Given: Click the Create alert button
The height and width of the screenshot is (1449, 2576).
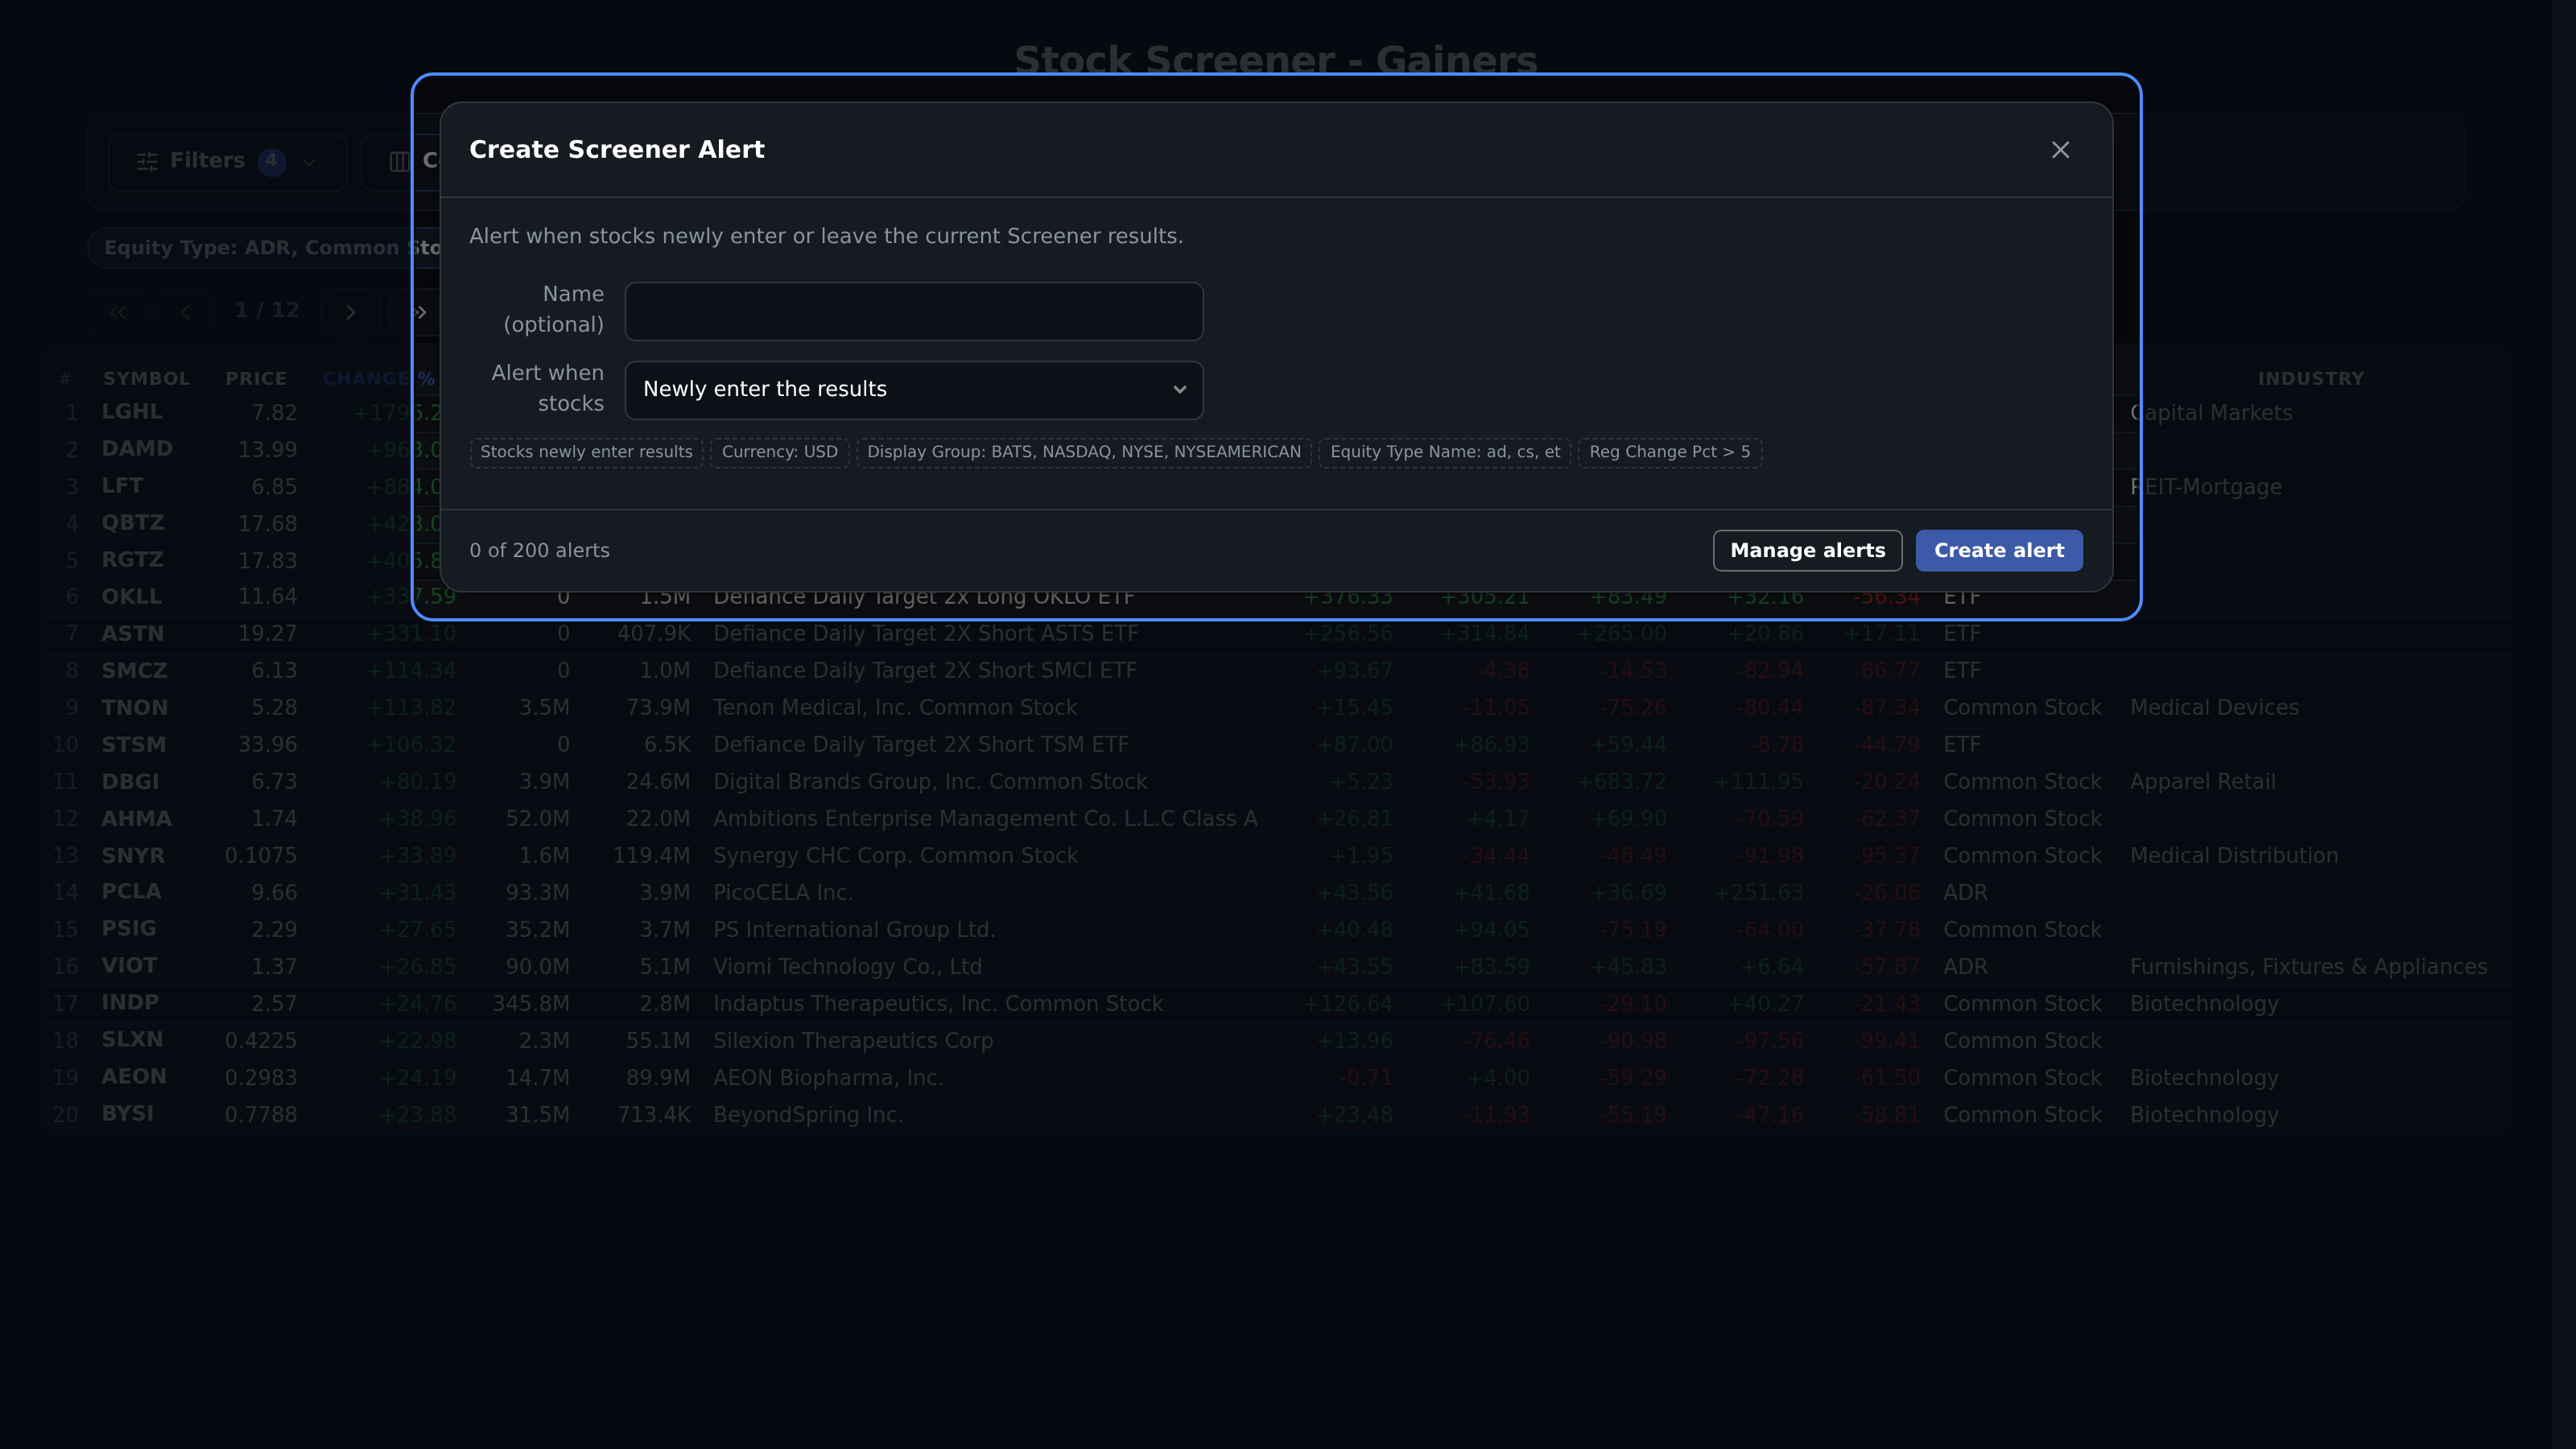Looking at the screenshot, I should click(1999, 551).
